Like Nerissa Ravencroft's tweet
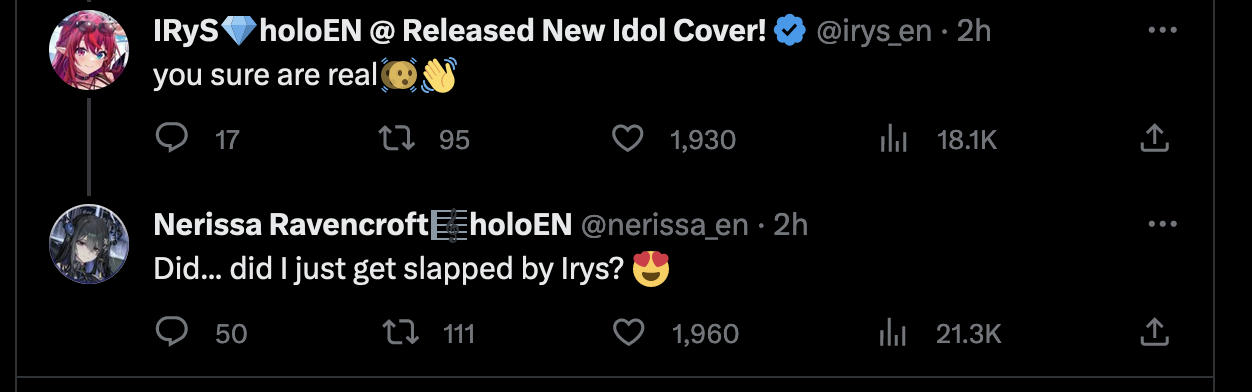The image size is (1252, 392). [x=627, y=332]
